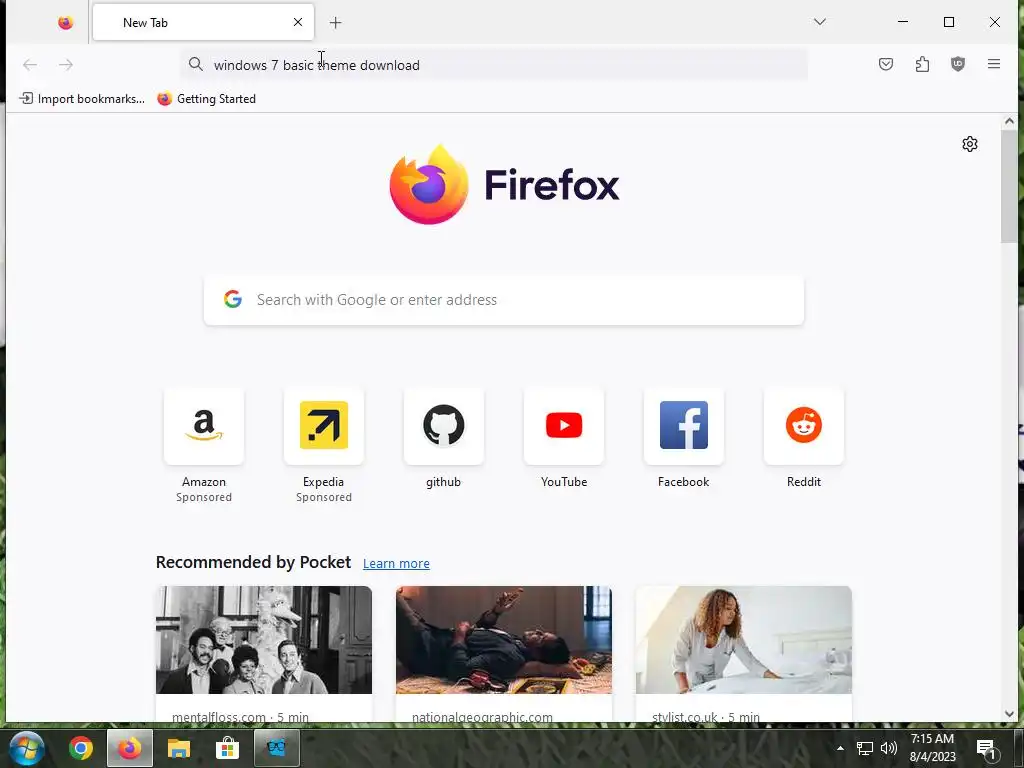Close the New Tab tab
Screen dimensions: 1024x768
[298, 22]
